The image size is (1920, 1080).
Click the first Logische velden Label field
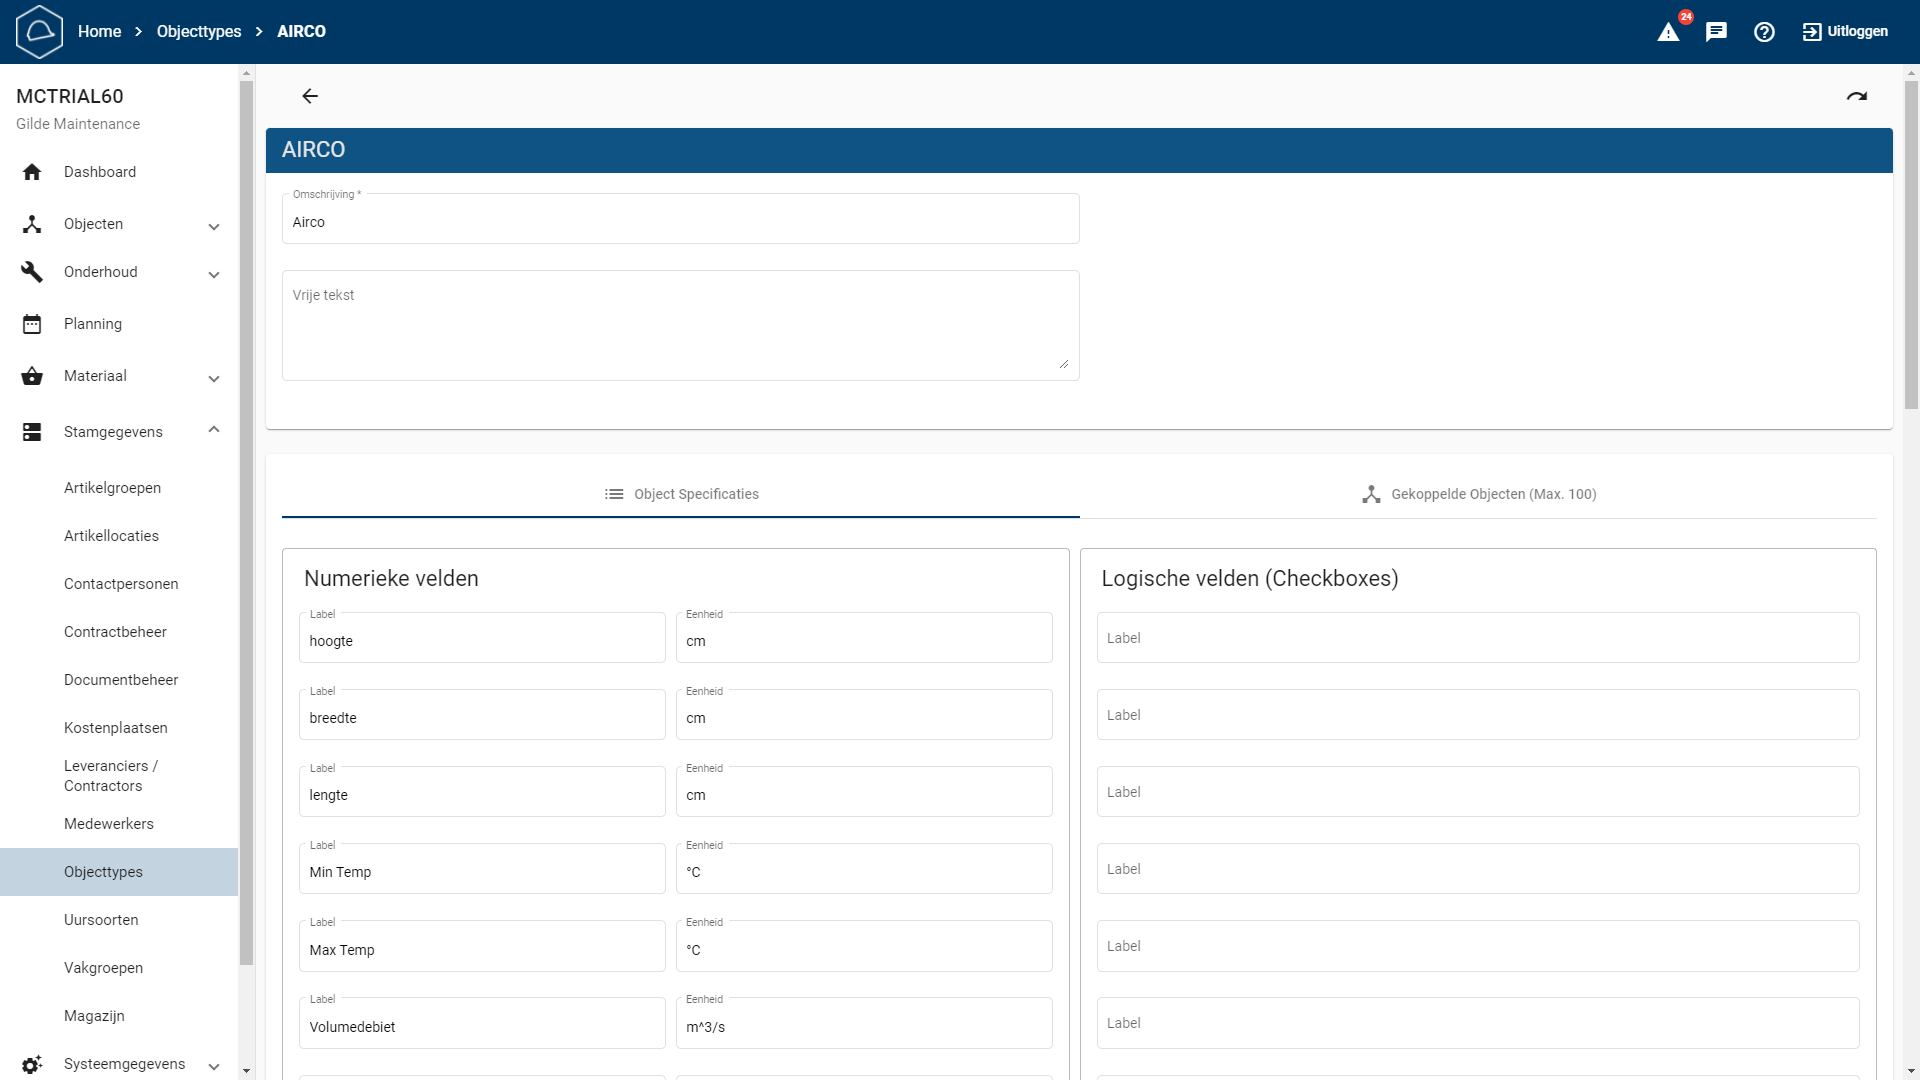pos(1477,638)
